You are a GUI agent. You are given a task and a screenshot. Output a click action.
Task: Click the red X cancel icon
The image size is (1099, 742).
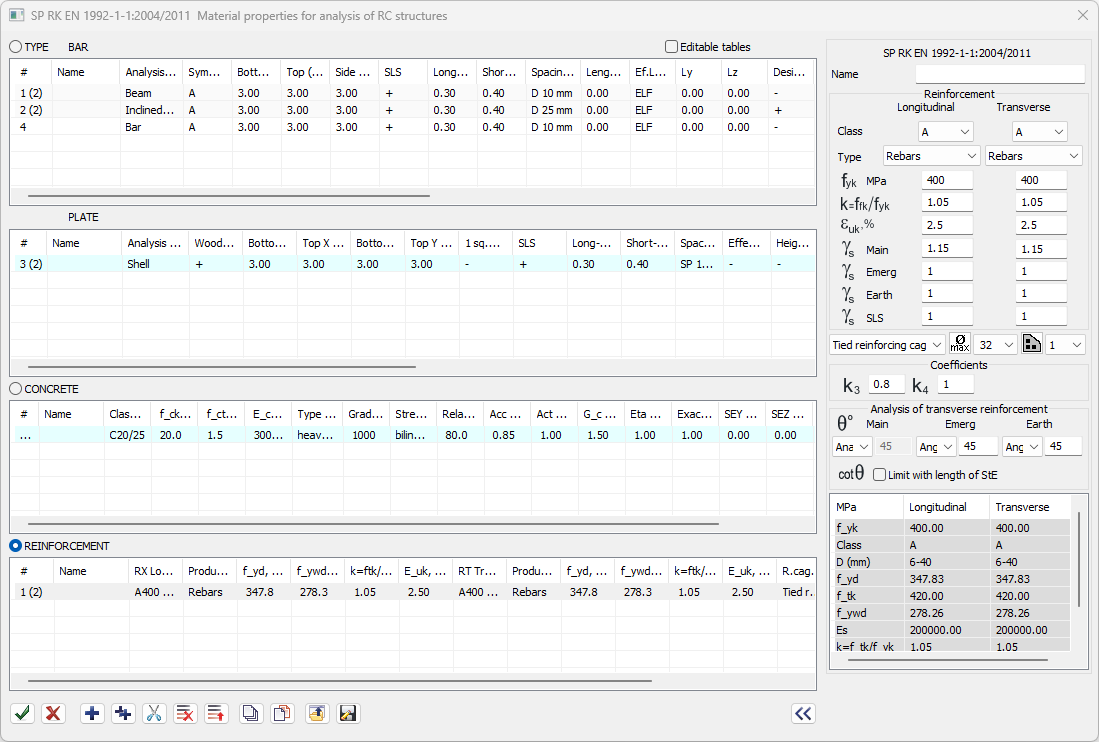coord(54,713)
